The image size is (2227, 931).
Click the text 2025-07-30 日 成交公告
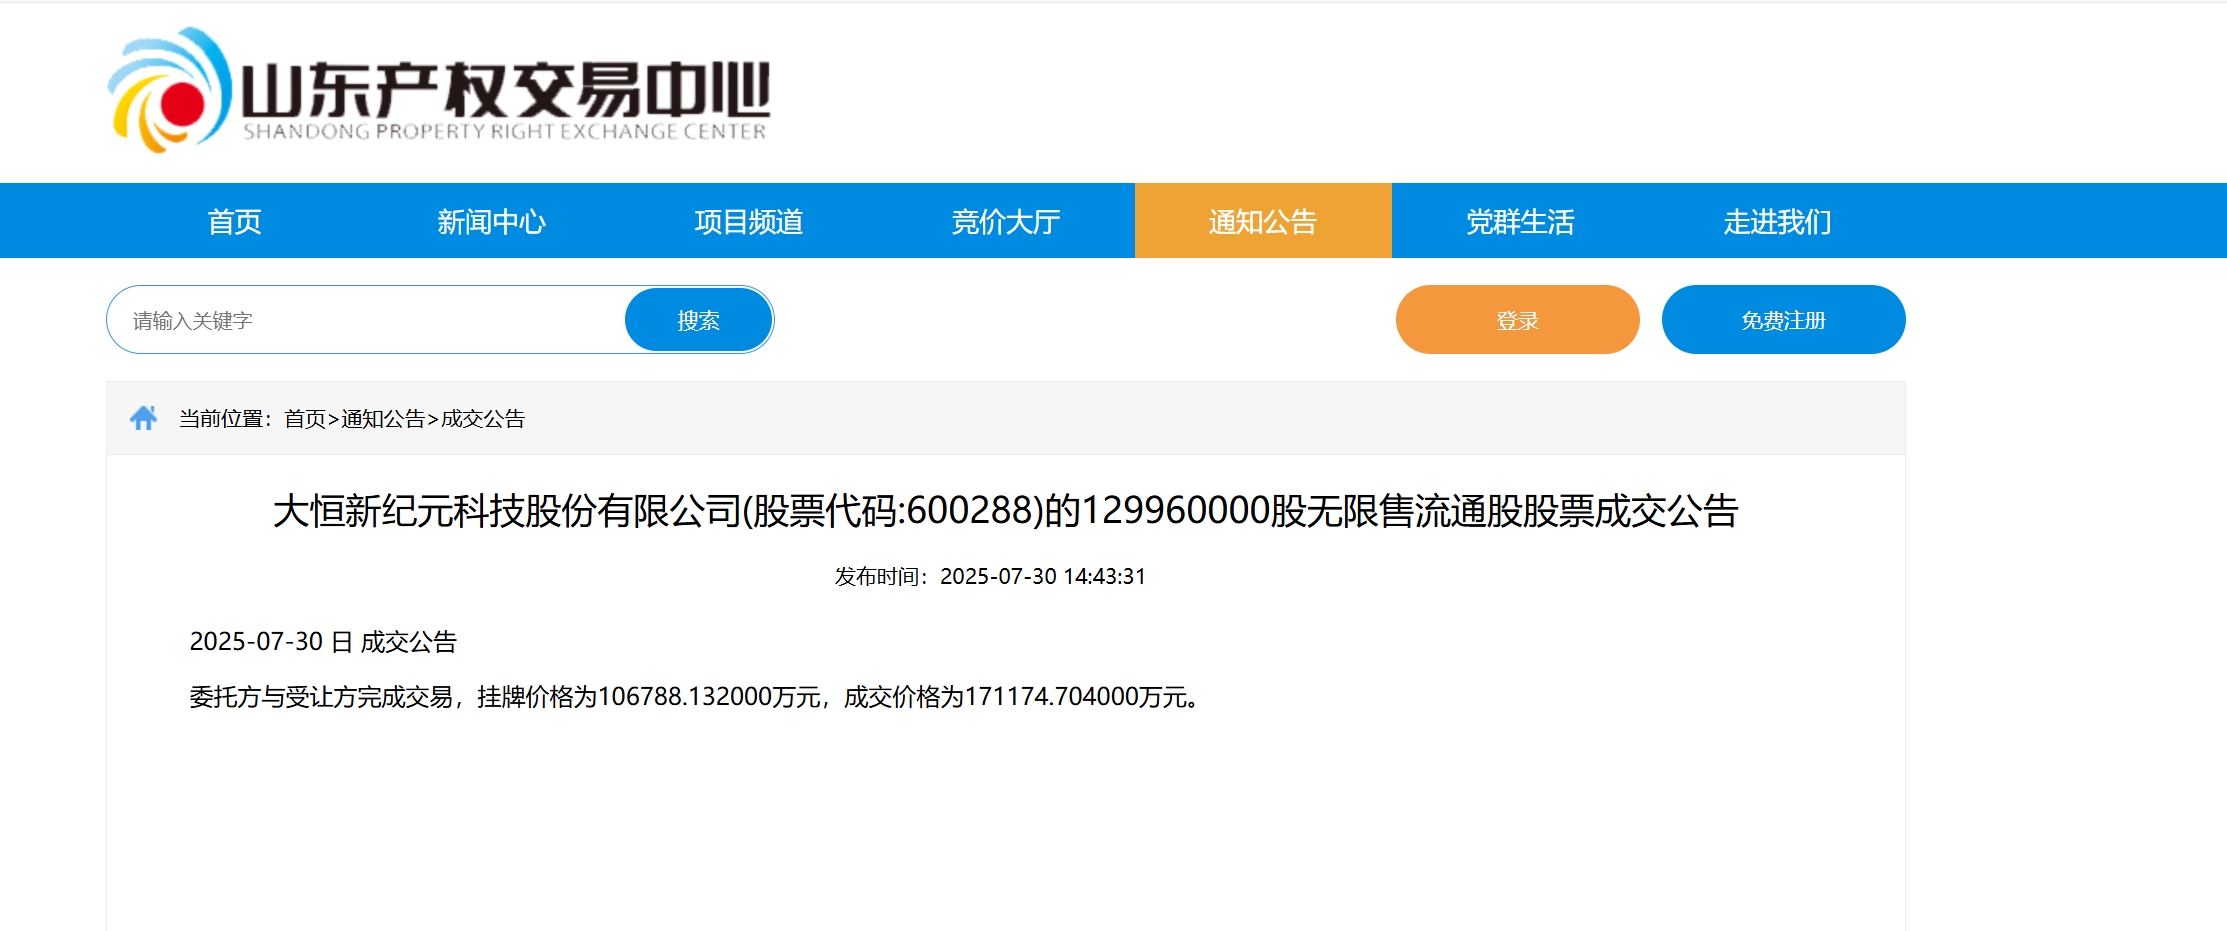pos(323,642)
